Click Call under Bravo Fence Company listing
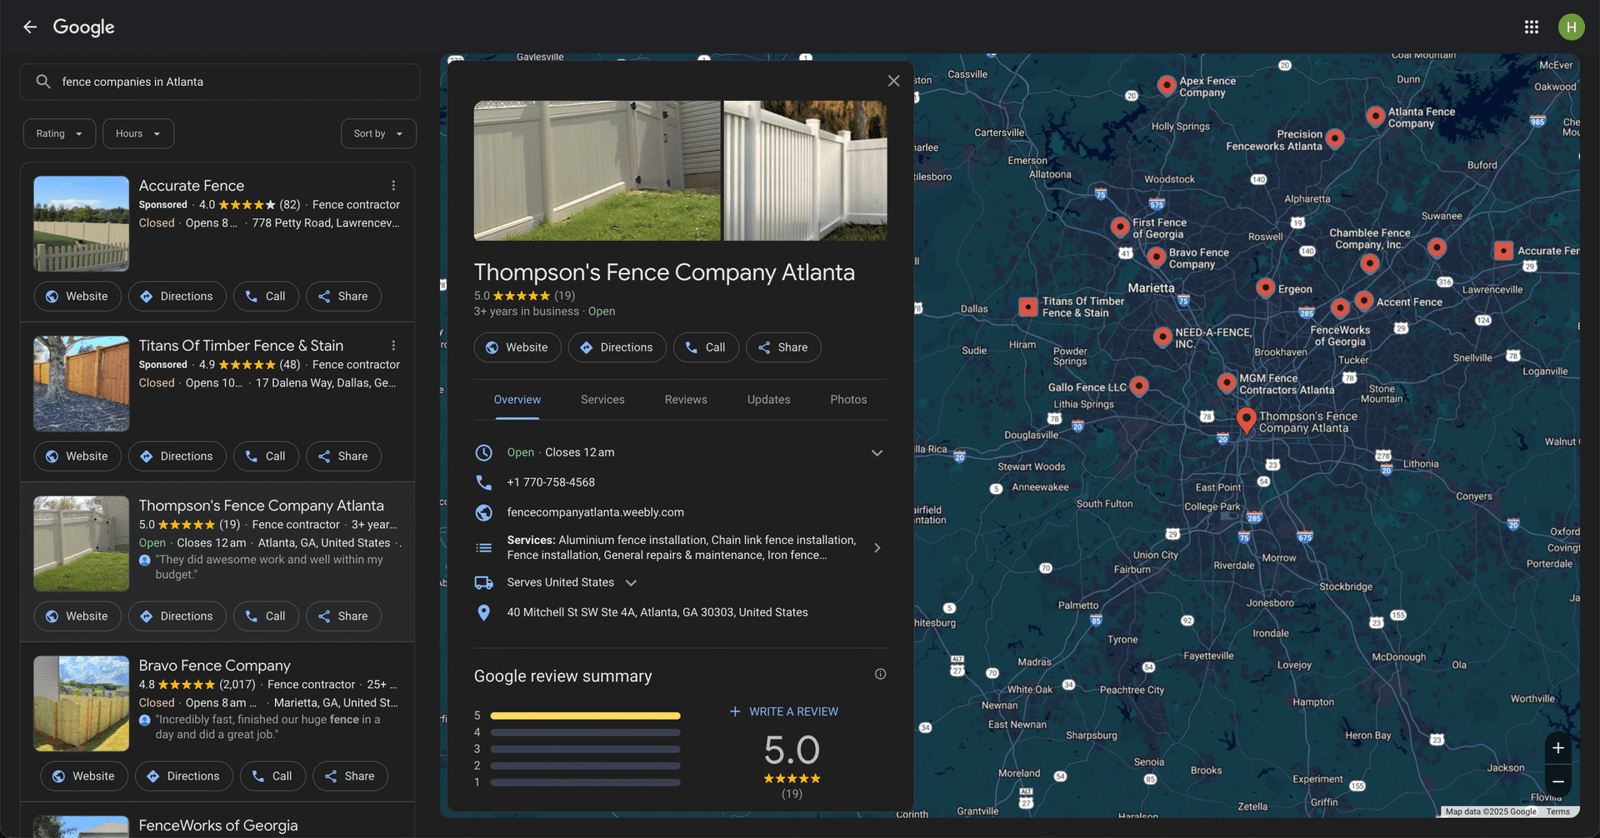 273,776
